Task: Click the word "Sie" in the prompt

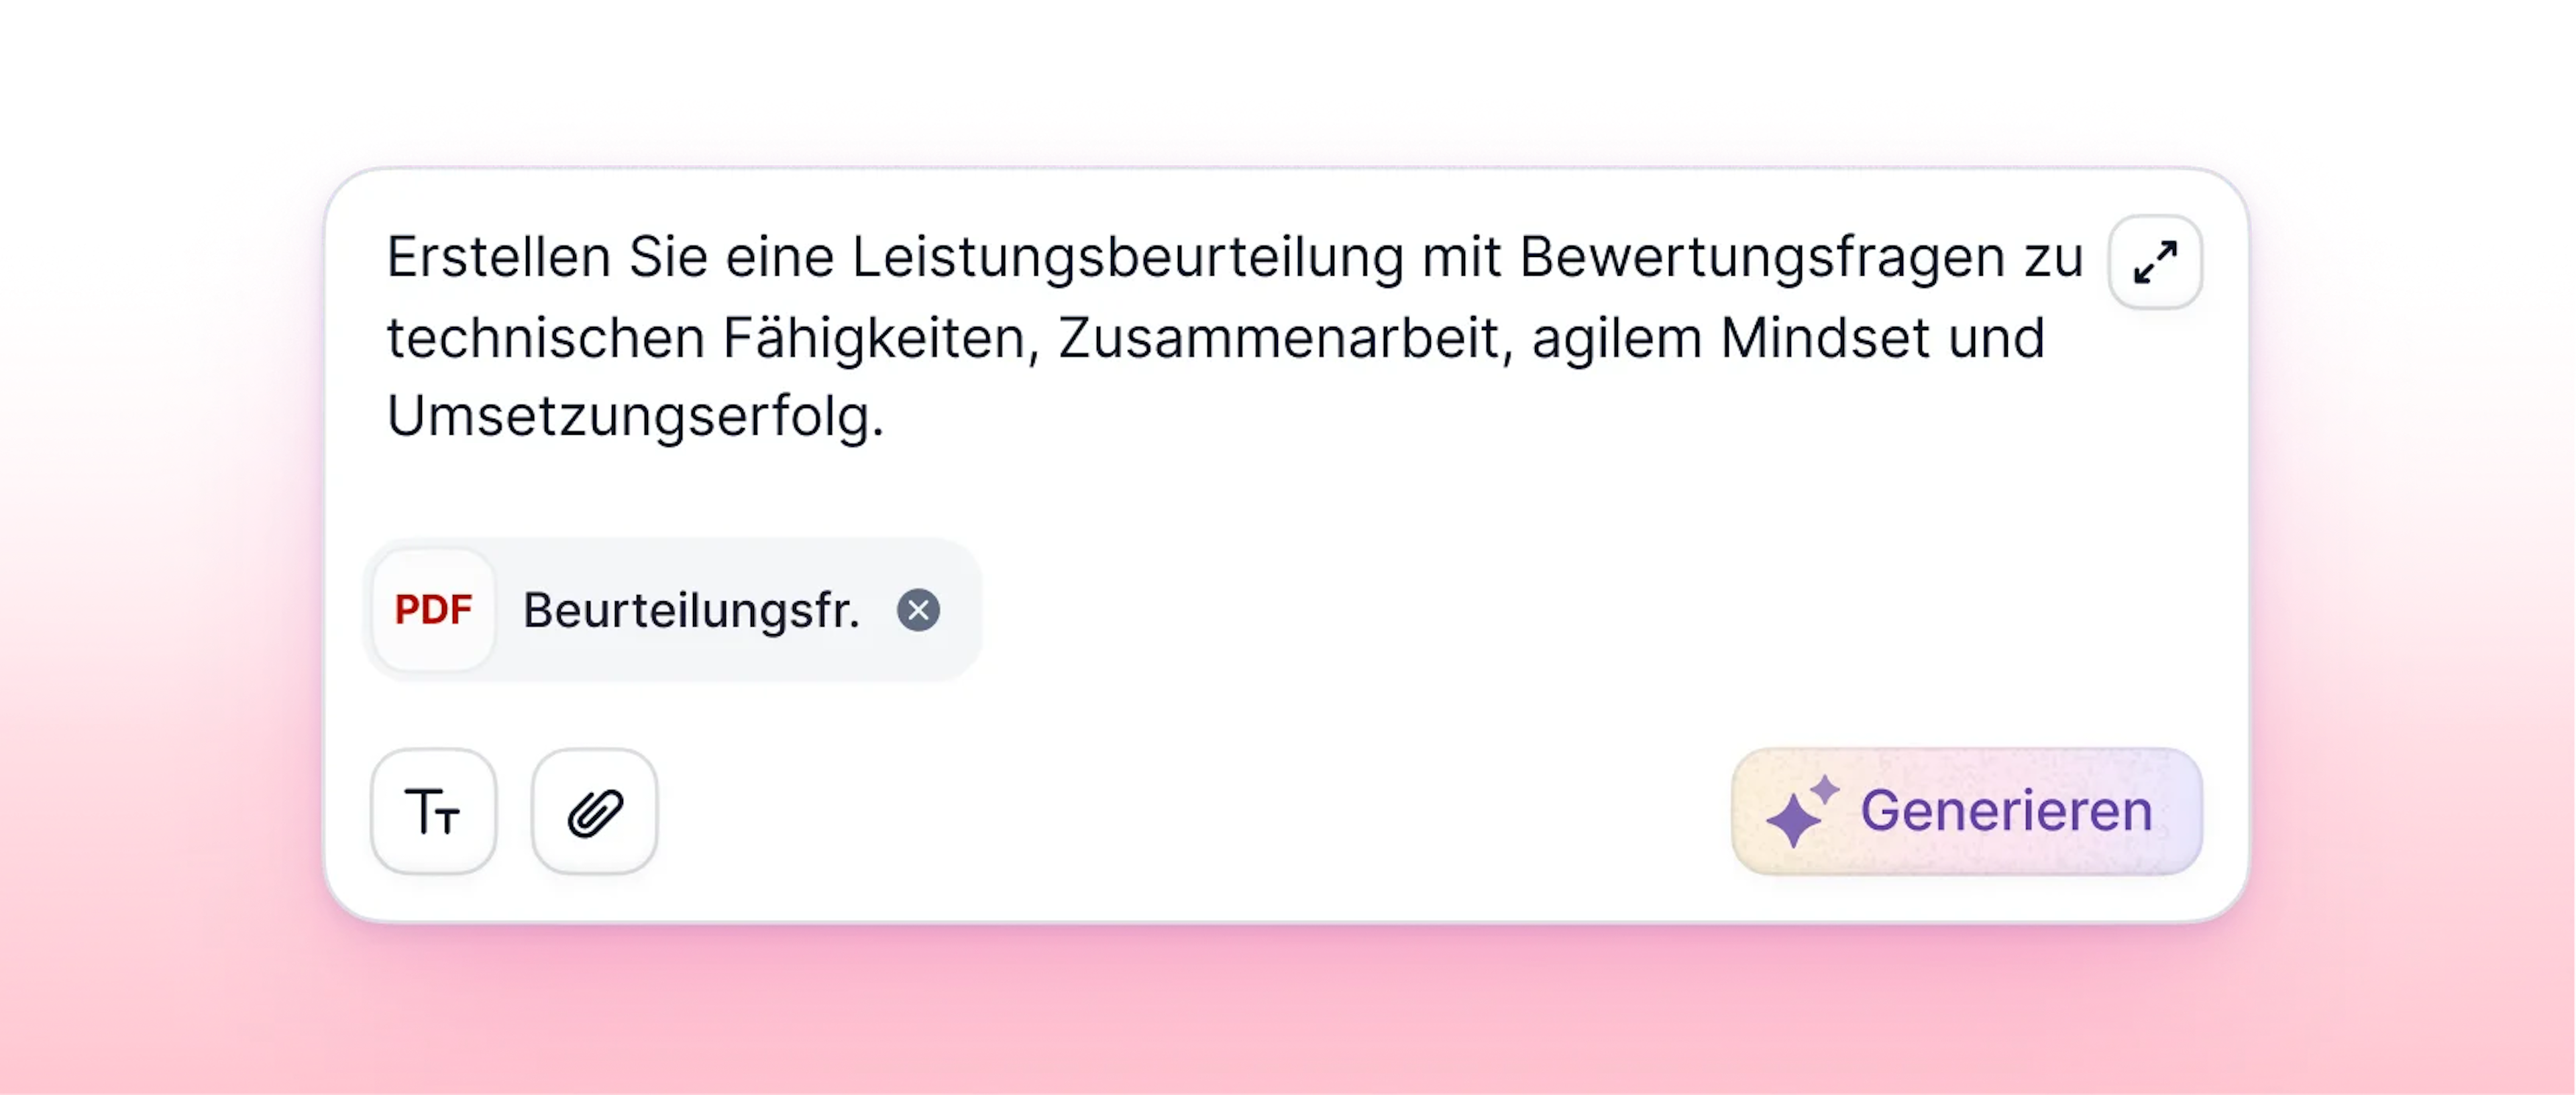Action: [x=668, y=257]
